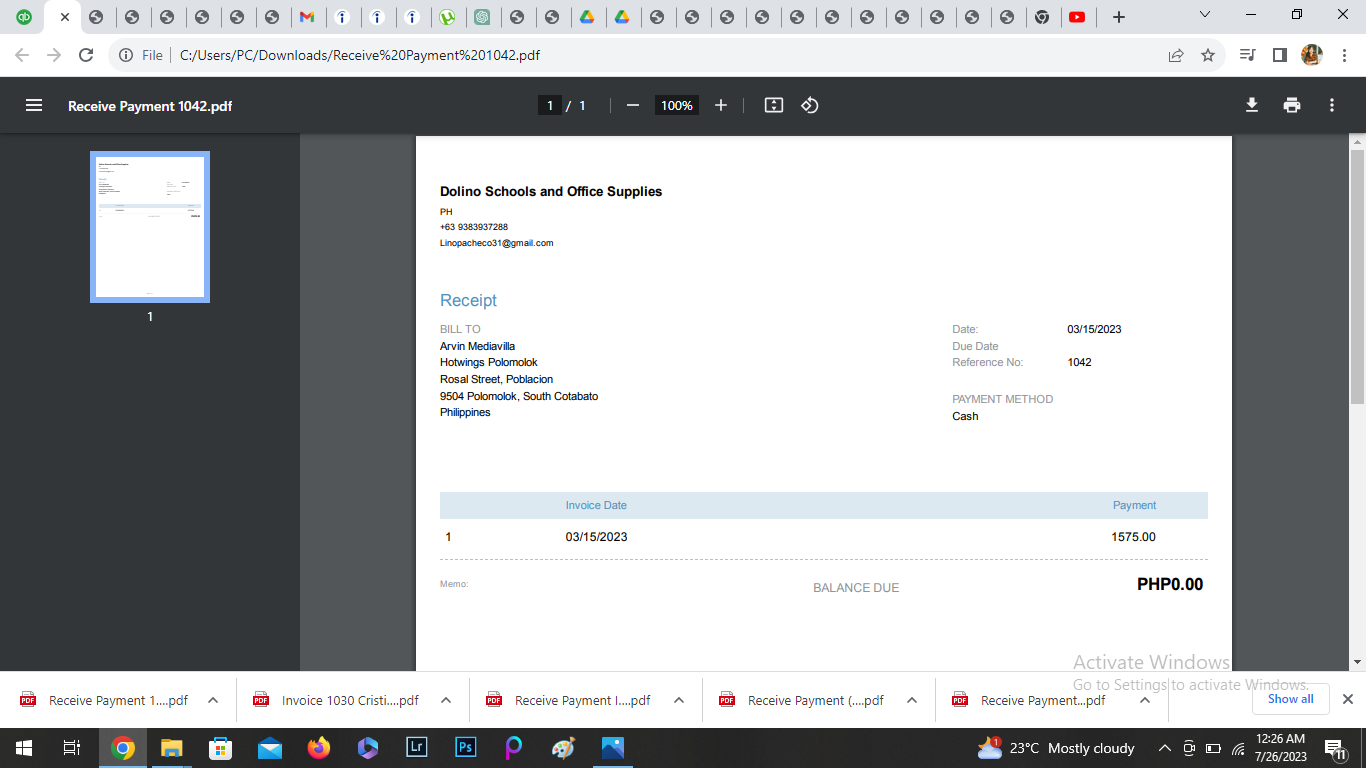Expand options for Receive Payment (....pdf download
1366x768 pixels.
912,700
